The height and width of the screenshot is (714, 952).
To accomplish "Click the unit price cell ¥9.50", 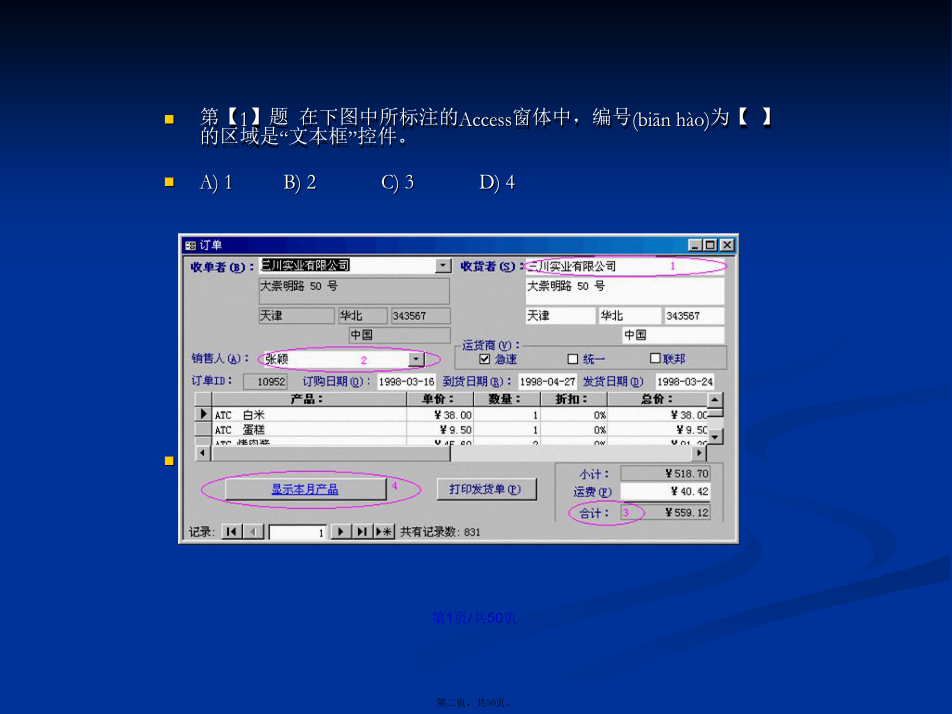I will point(440,430).
